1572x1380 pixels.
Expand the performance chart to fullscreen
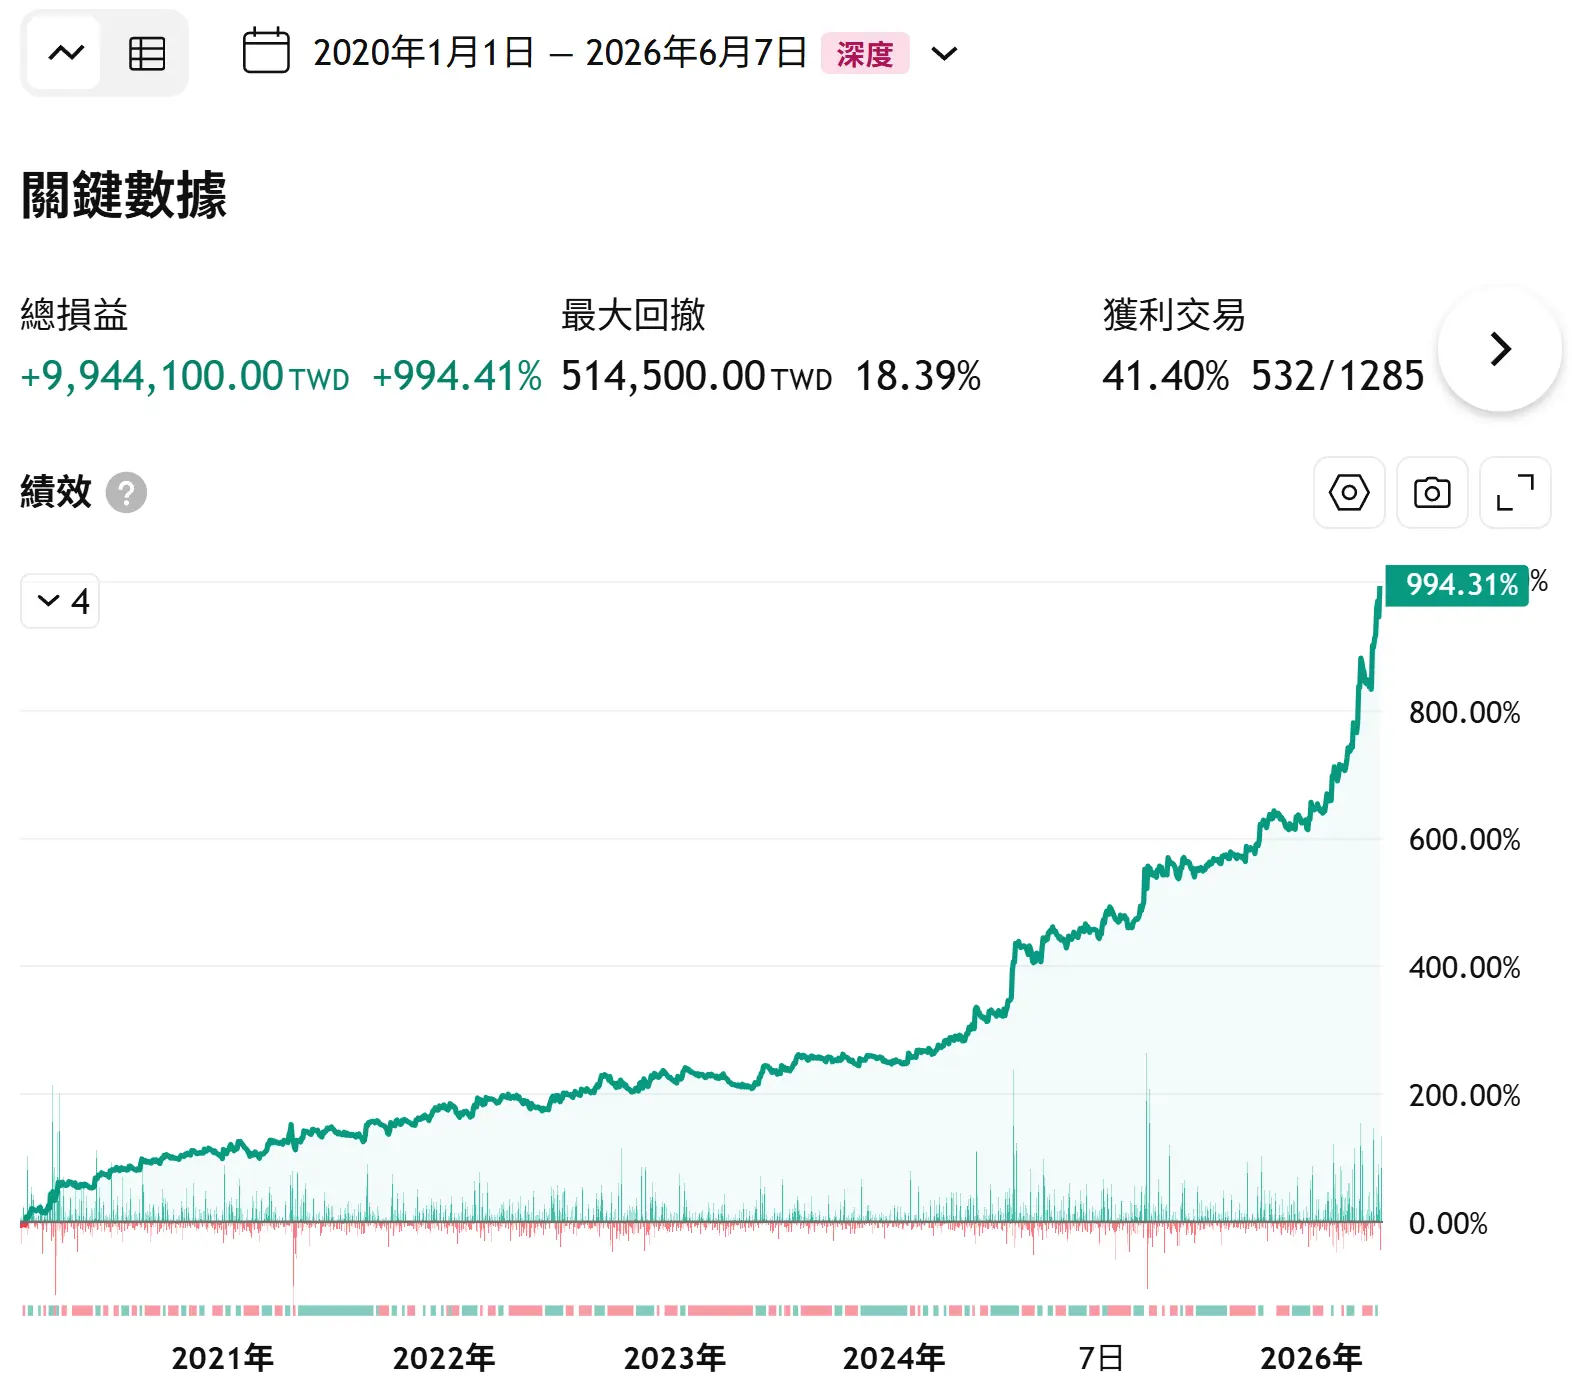(1515, 492)
